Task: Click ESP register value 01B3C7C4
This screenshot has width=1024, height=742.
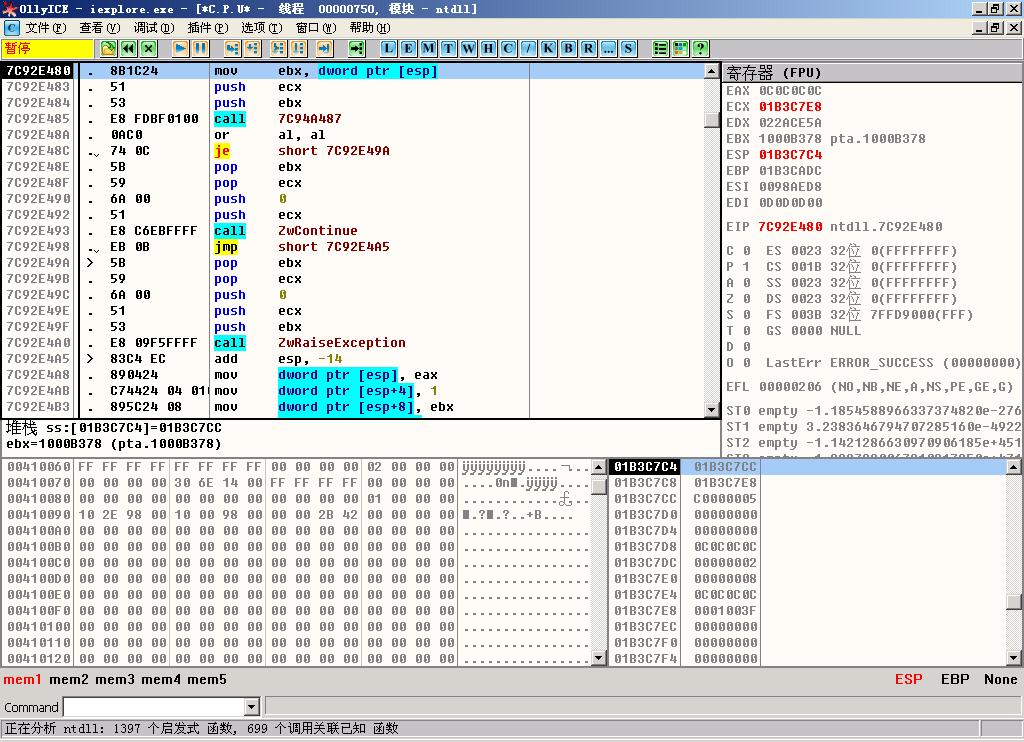Action: (790, 155)
